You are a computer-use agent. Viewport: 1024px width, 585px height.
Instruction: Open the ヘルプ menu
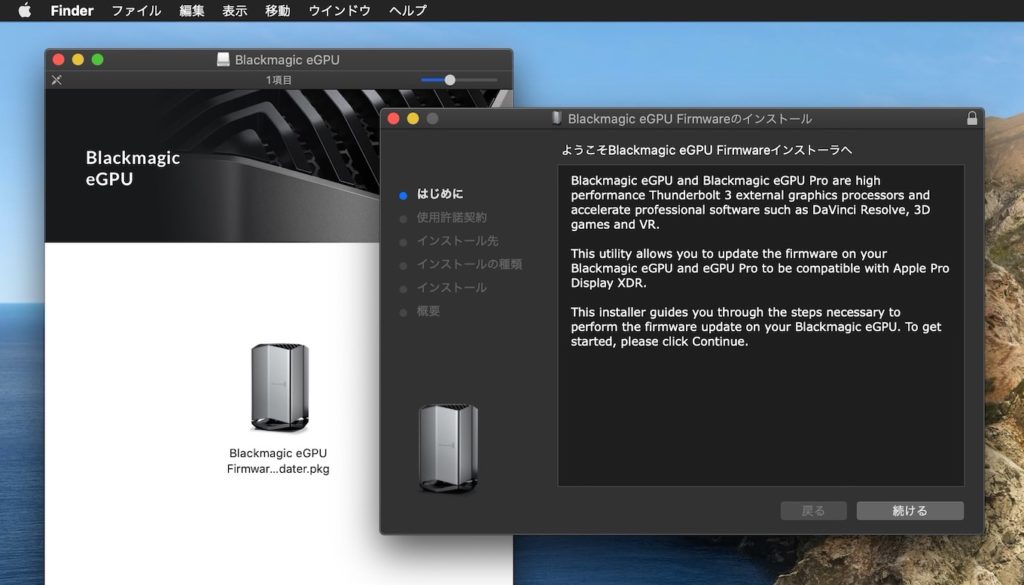[405, 11]
